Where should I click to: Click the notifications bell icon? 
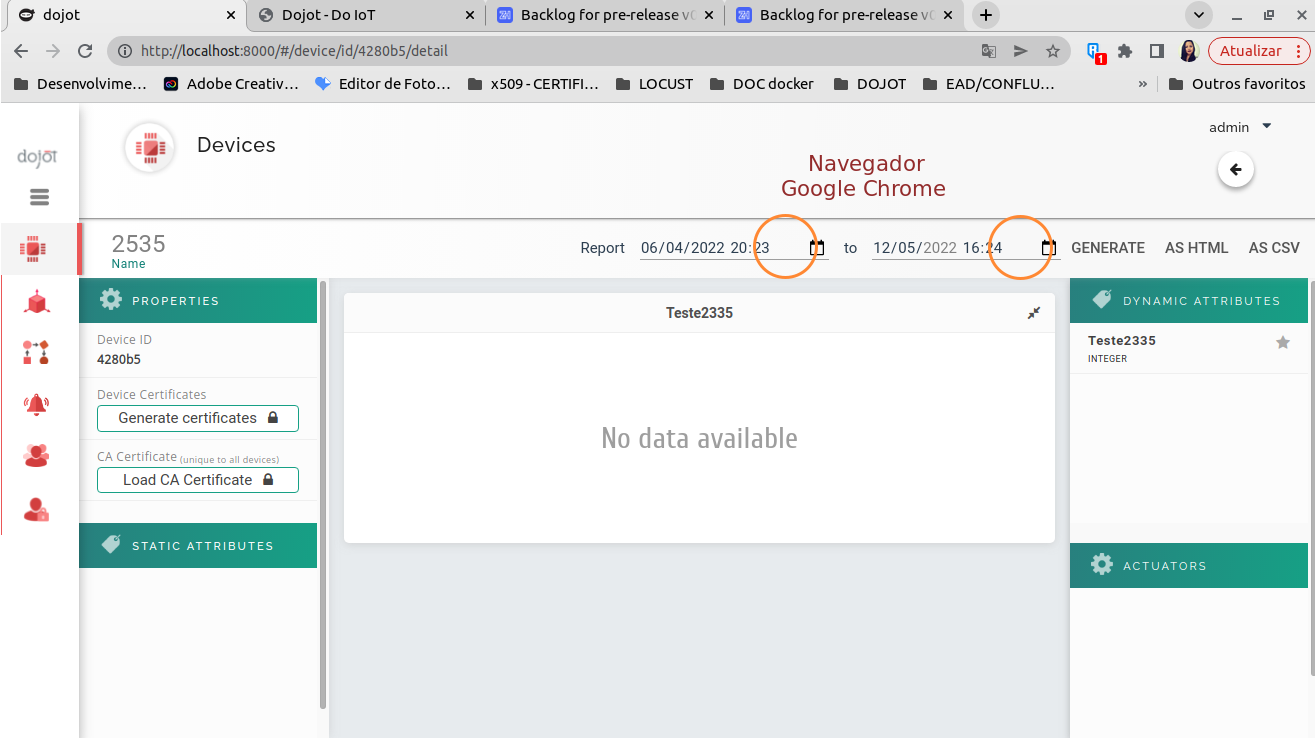37,404
